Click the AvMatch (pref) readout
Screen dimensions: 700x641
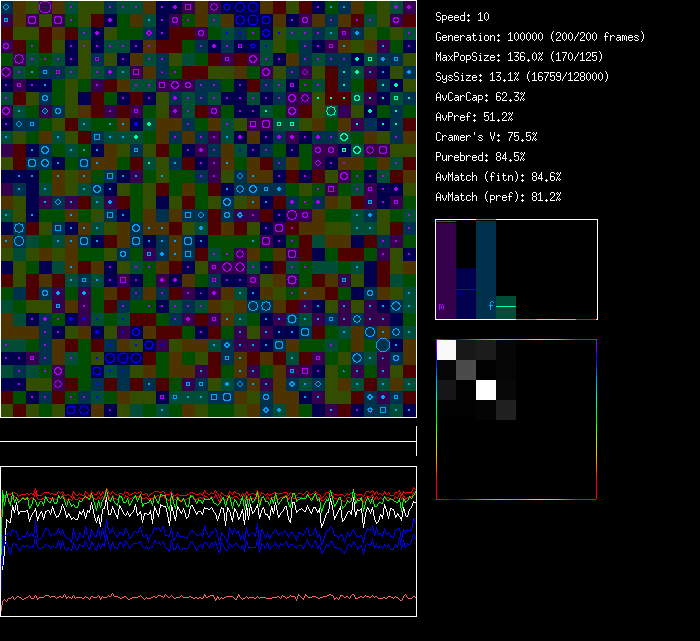(498, 197)
